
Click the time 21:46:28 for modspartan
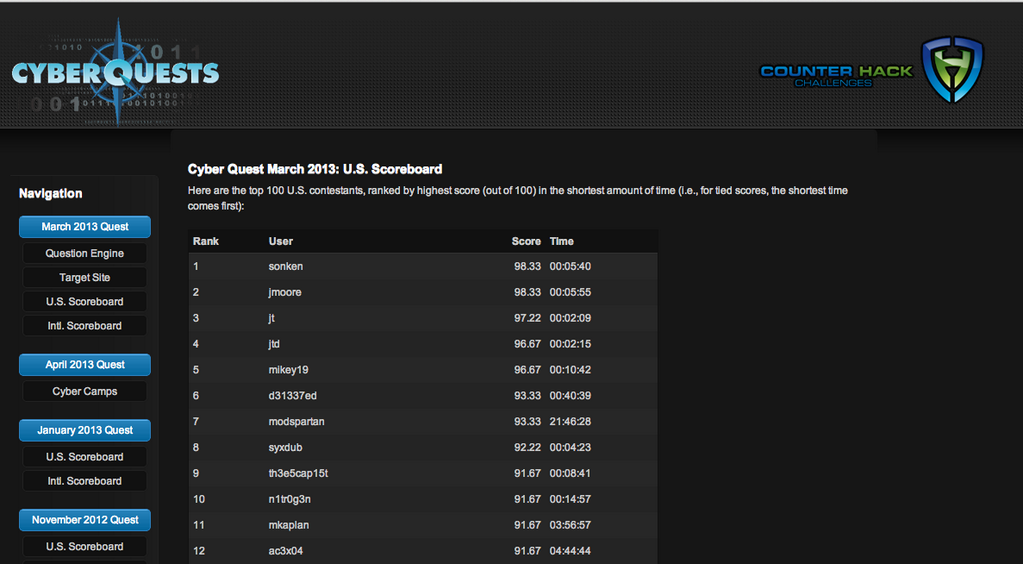(570, 422)
